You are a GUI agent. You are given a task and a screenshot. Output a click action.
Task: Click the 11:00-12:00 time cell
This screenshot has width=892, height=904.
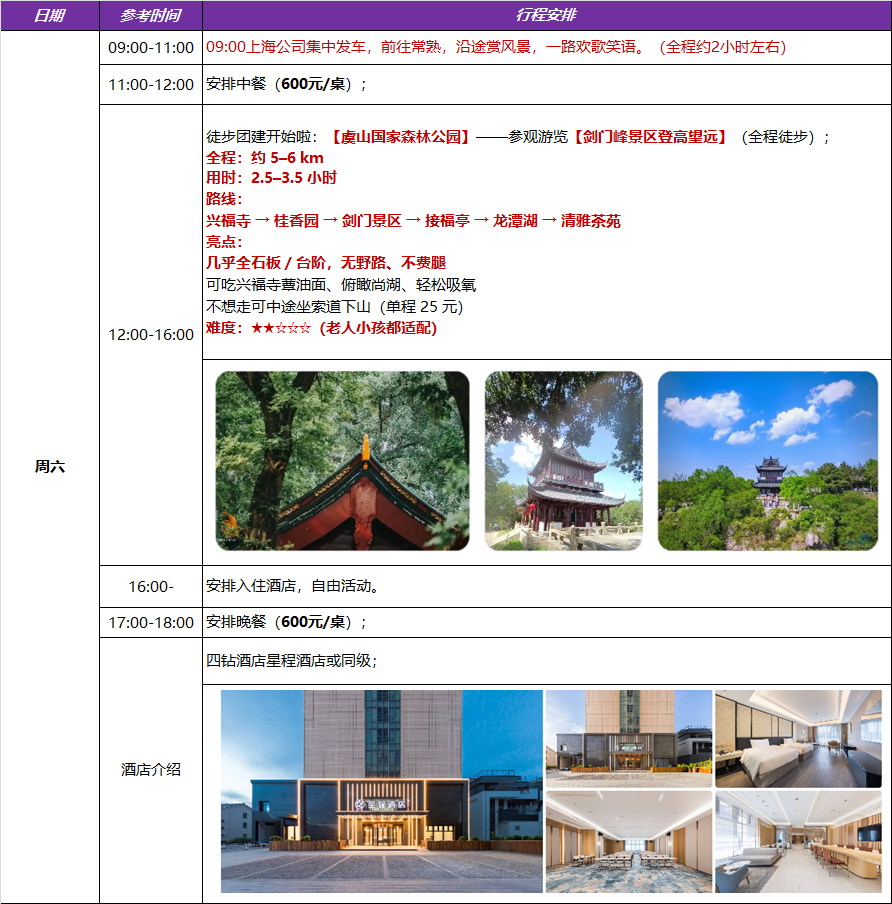coord(151,85)
